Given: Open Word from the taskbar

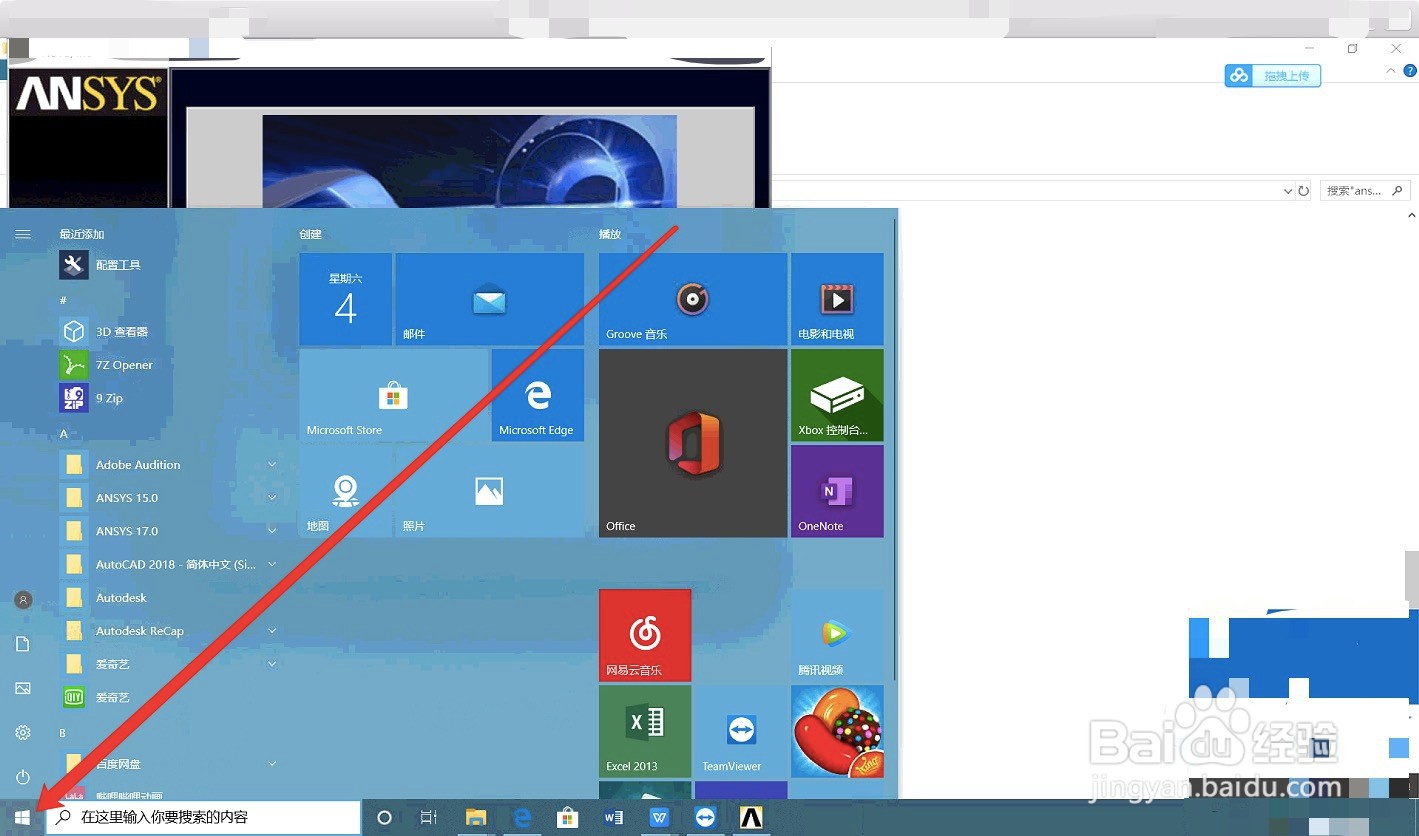Looking at the screenshot, I should pyautogui.click(x=613, y=818).
